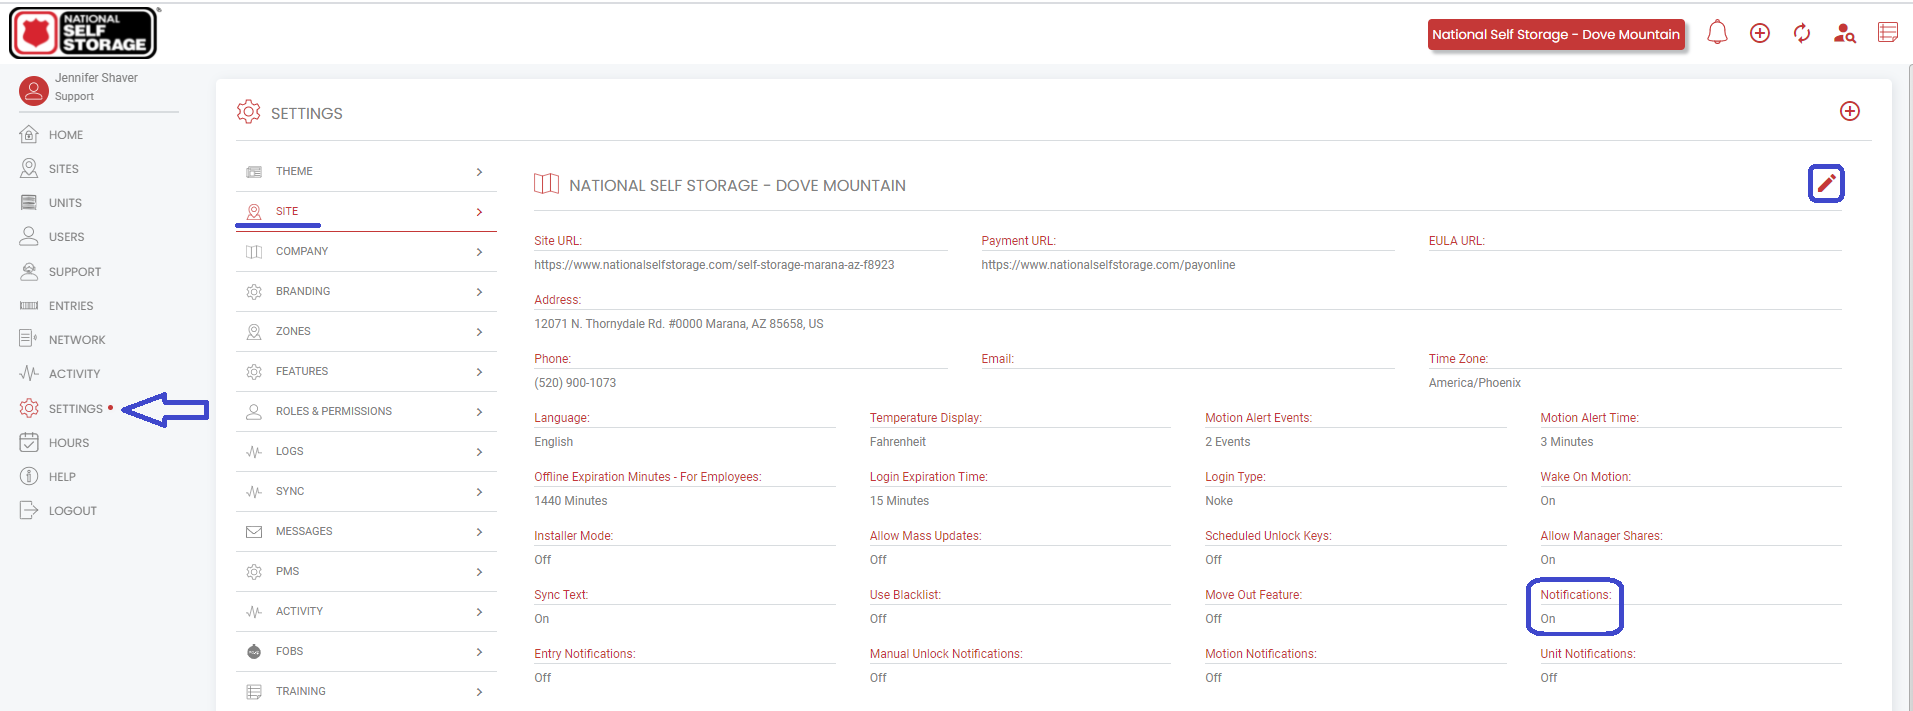Image resolution: width=1913 pixels, height=711 pixels.
Task: Edit site details with pencil icon
Action: [x=1826, y=183]
